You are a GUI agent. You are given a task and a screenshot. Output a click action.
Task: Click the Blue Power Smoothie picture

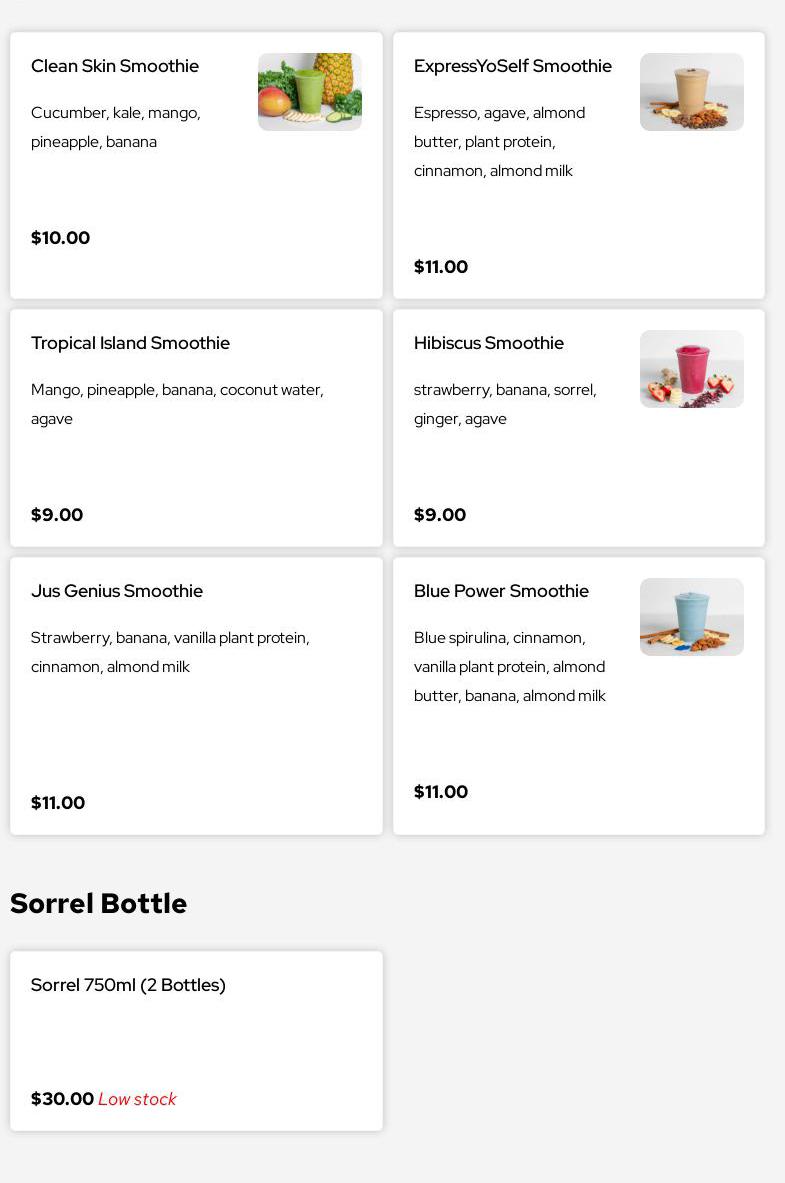pos(691,617)
